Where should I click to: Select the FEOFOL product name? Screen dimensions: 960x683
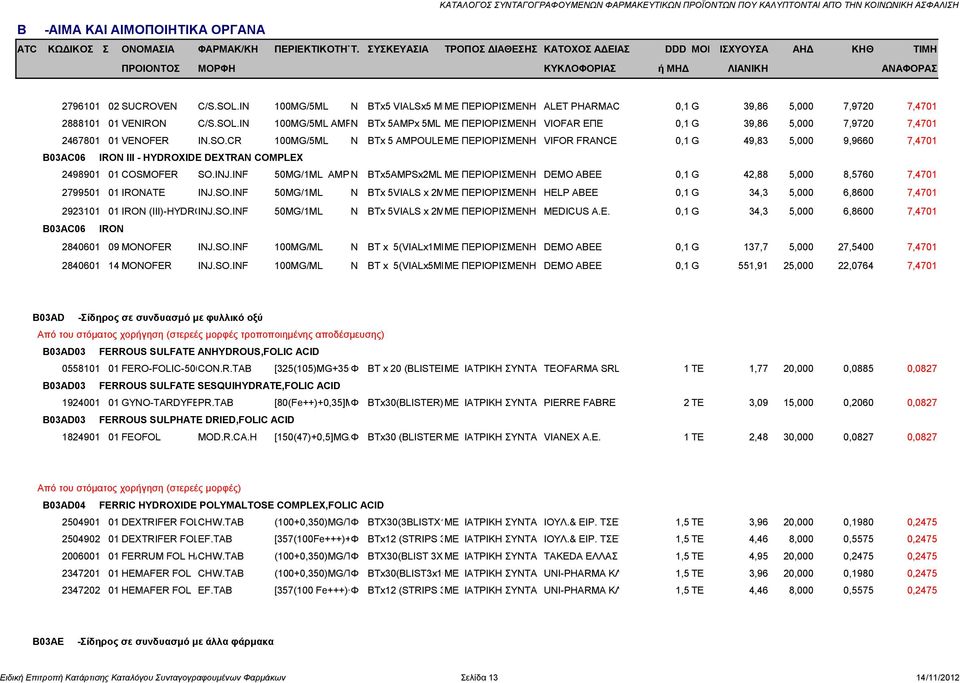pos(141,438)
